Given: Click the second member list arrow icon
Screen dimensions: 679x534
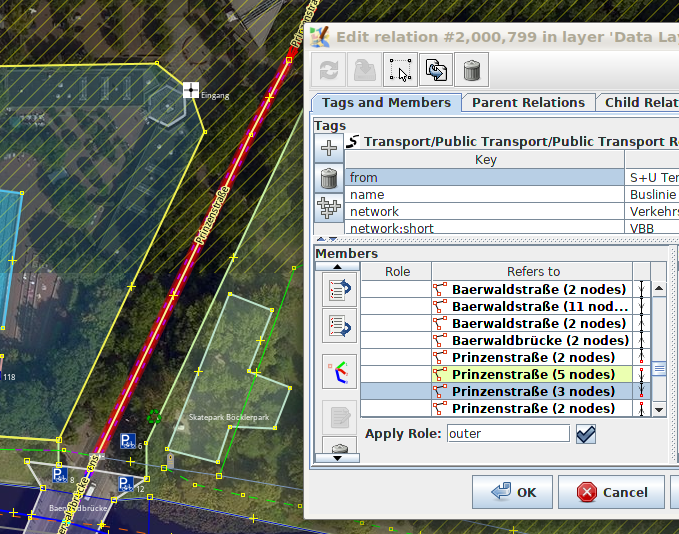Looking at the screenshot, I should pos(341,326).
